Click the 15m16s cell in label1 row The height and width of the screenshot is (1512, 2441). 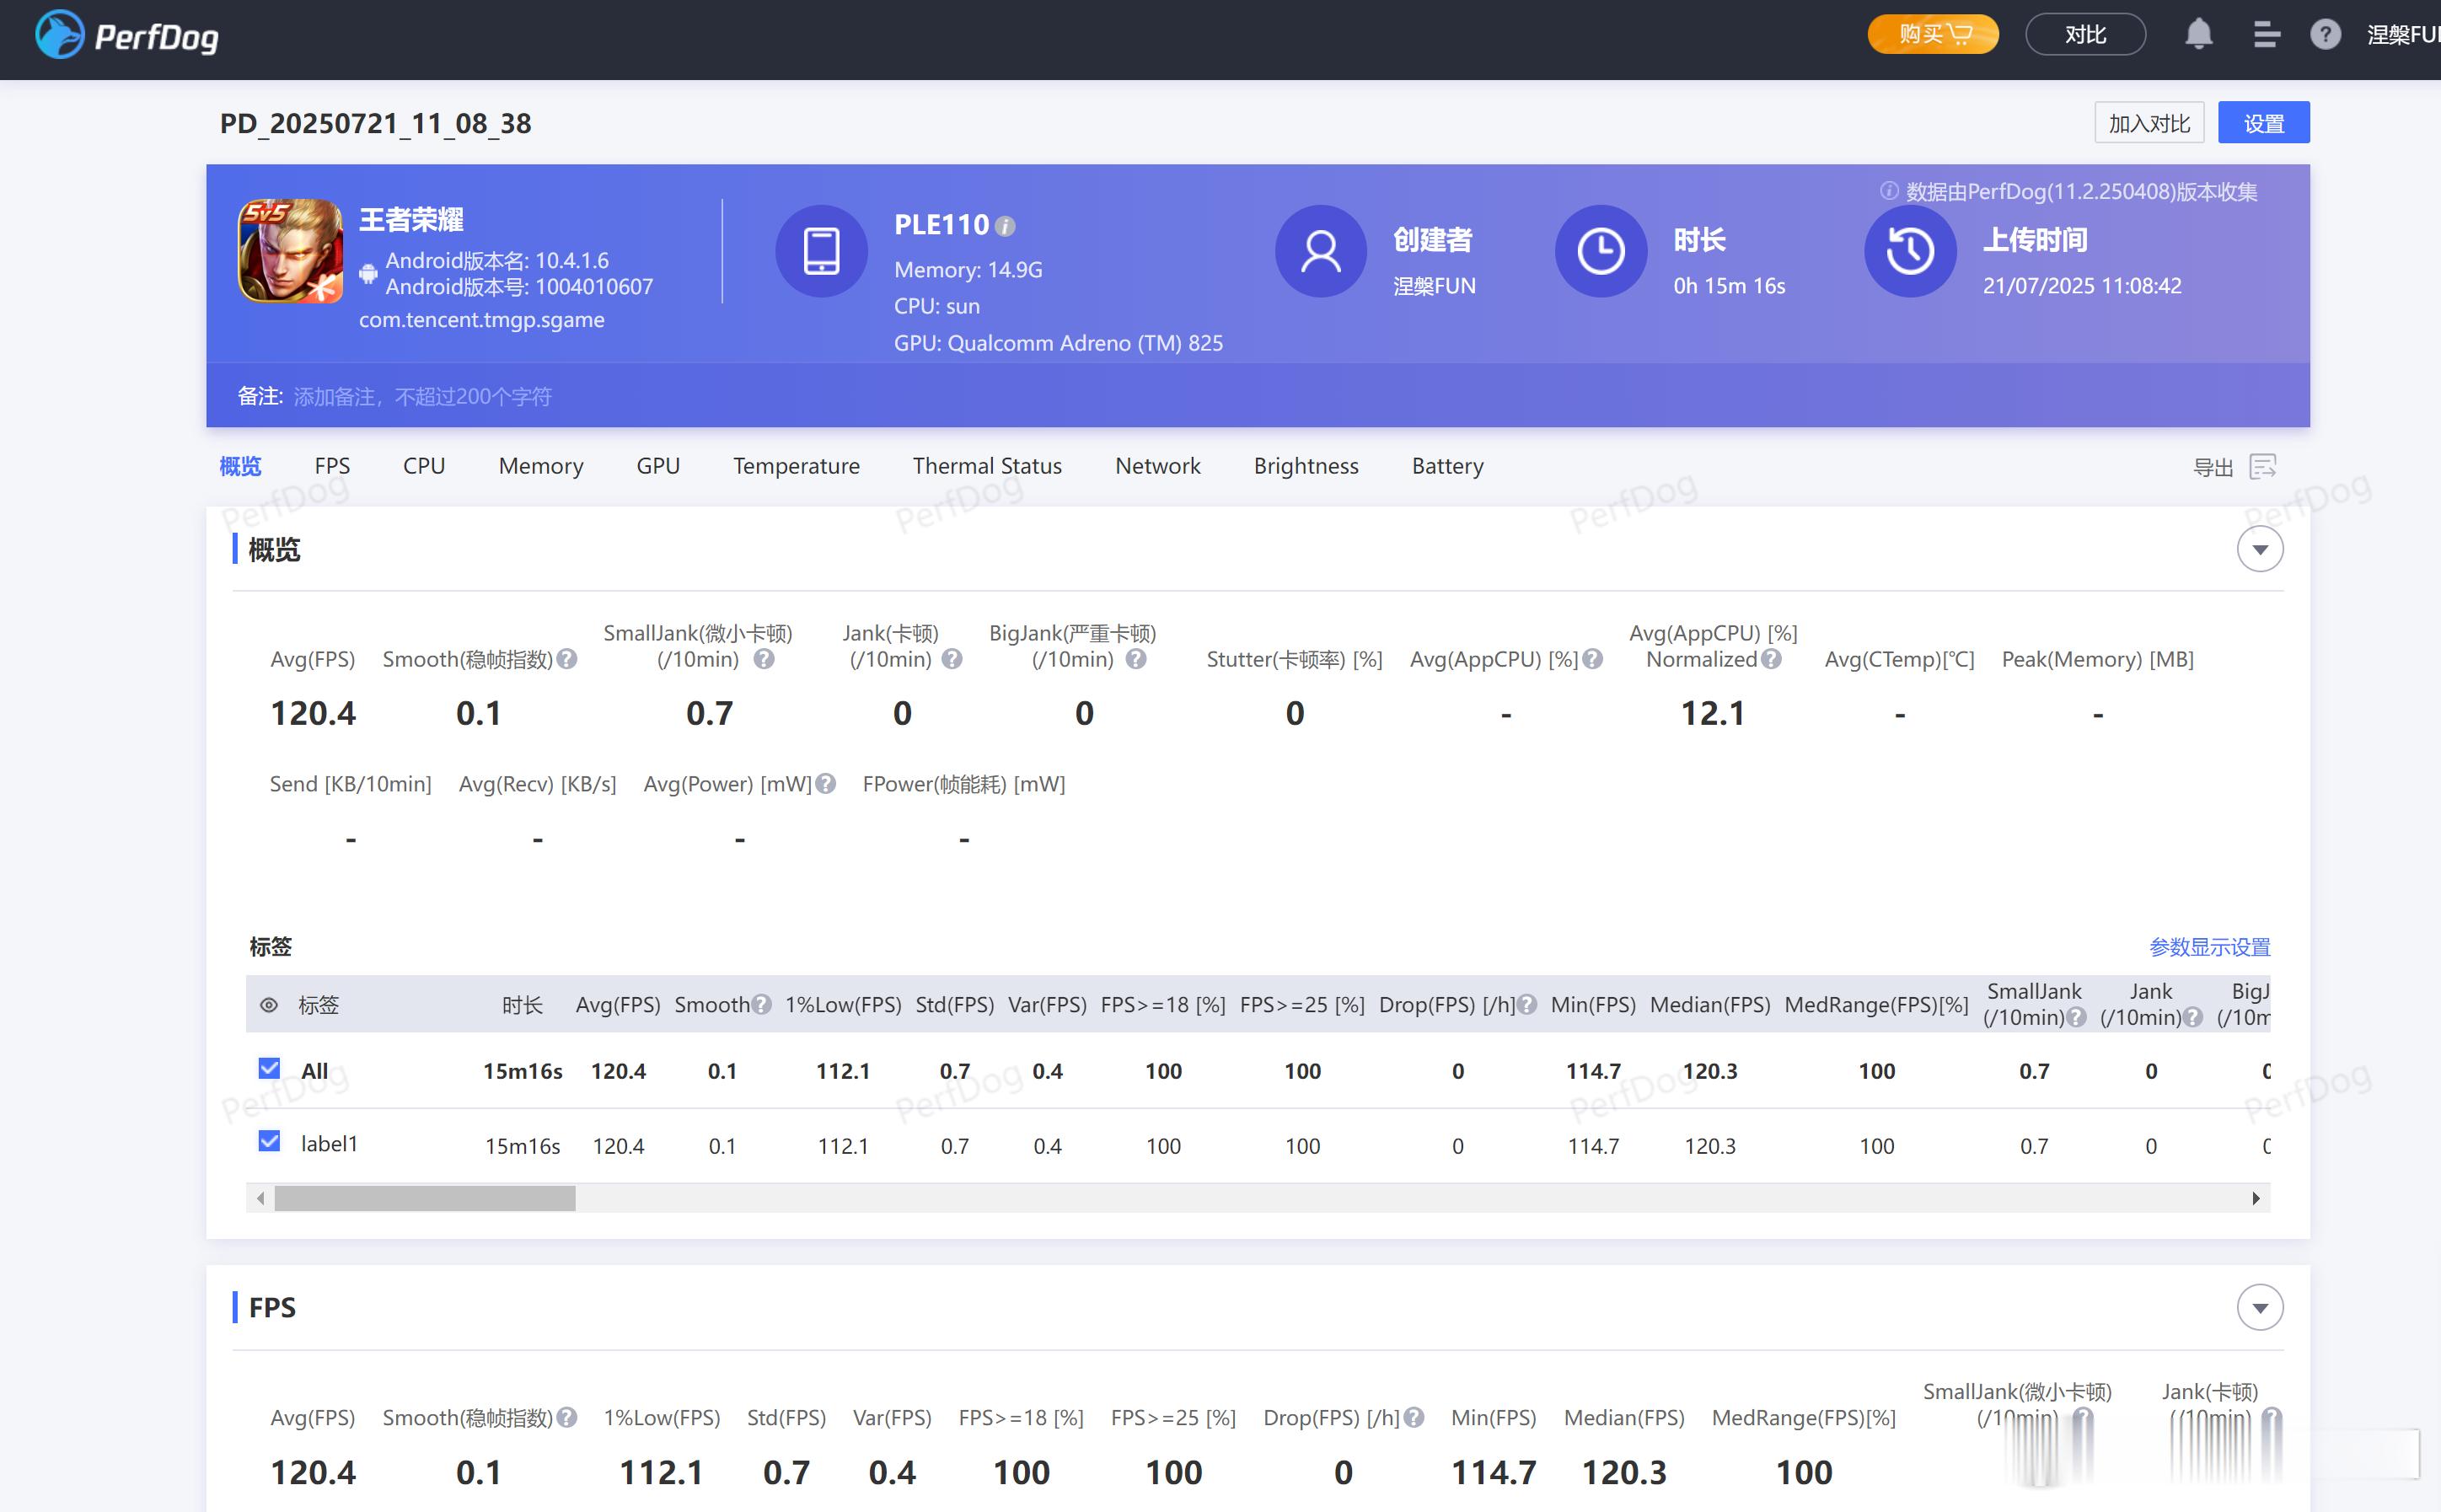[522, 1146]
